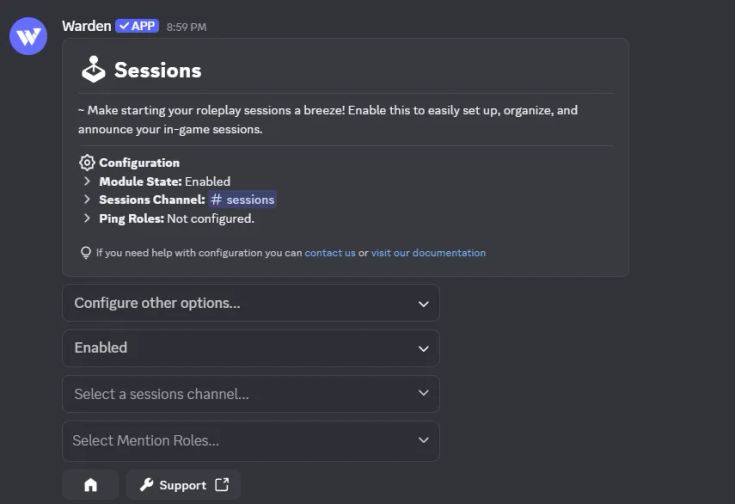
Task: Click the chevron beside Ping Roles
Action: point(87,218)
